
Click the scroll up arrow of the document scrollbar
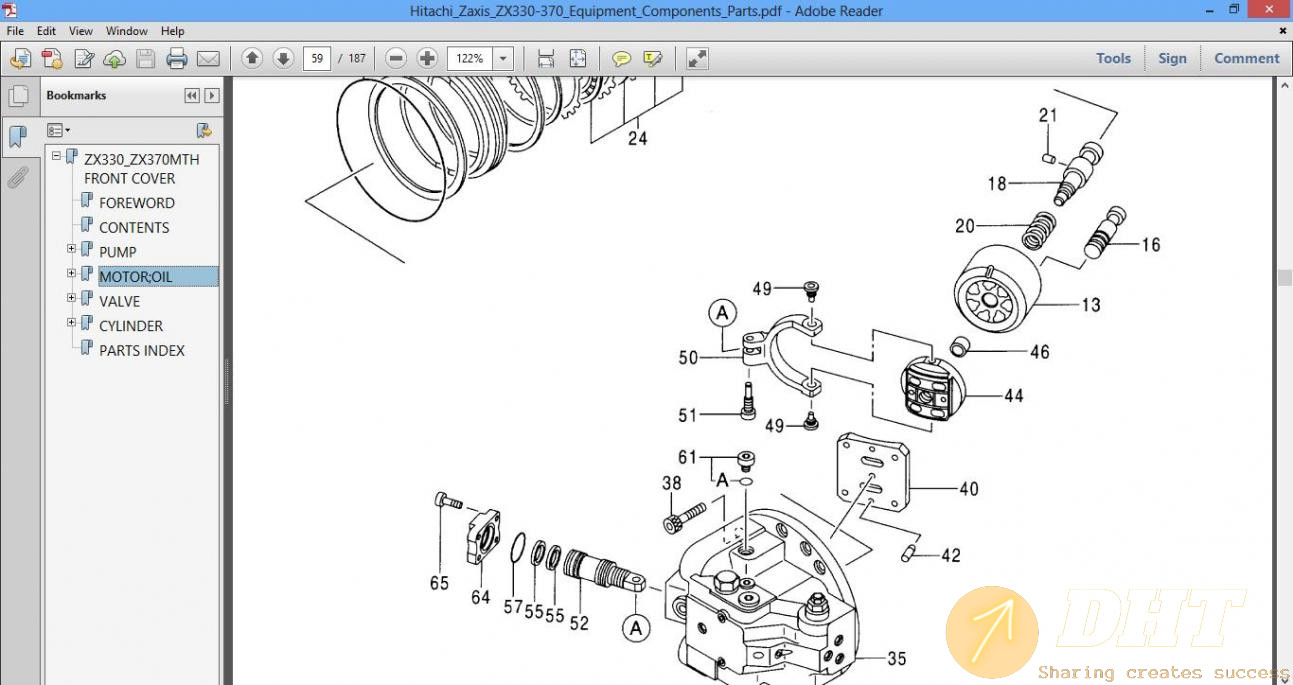click(x=1284, y=86)
